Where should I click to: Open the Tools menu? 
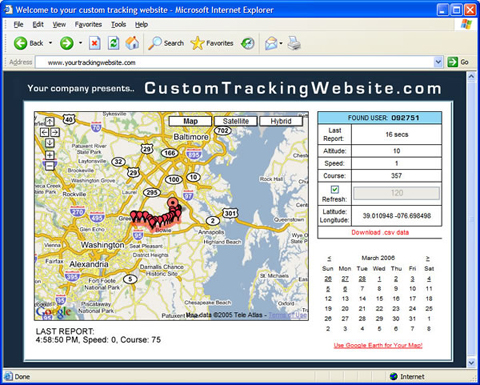(118, 24)
